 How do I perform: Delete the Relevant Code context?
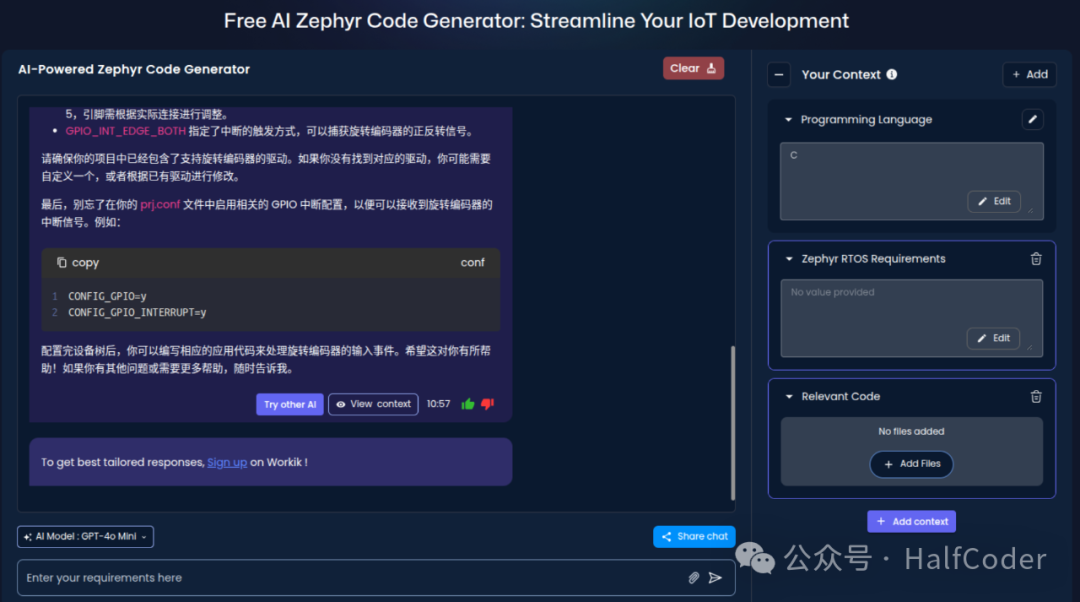(x=1036, y=396)
